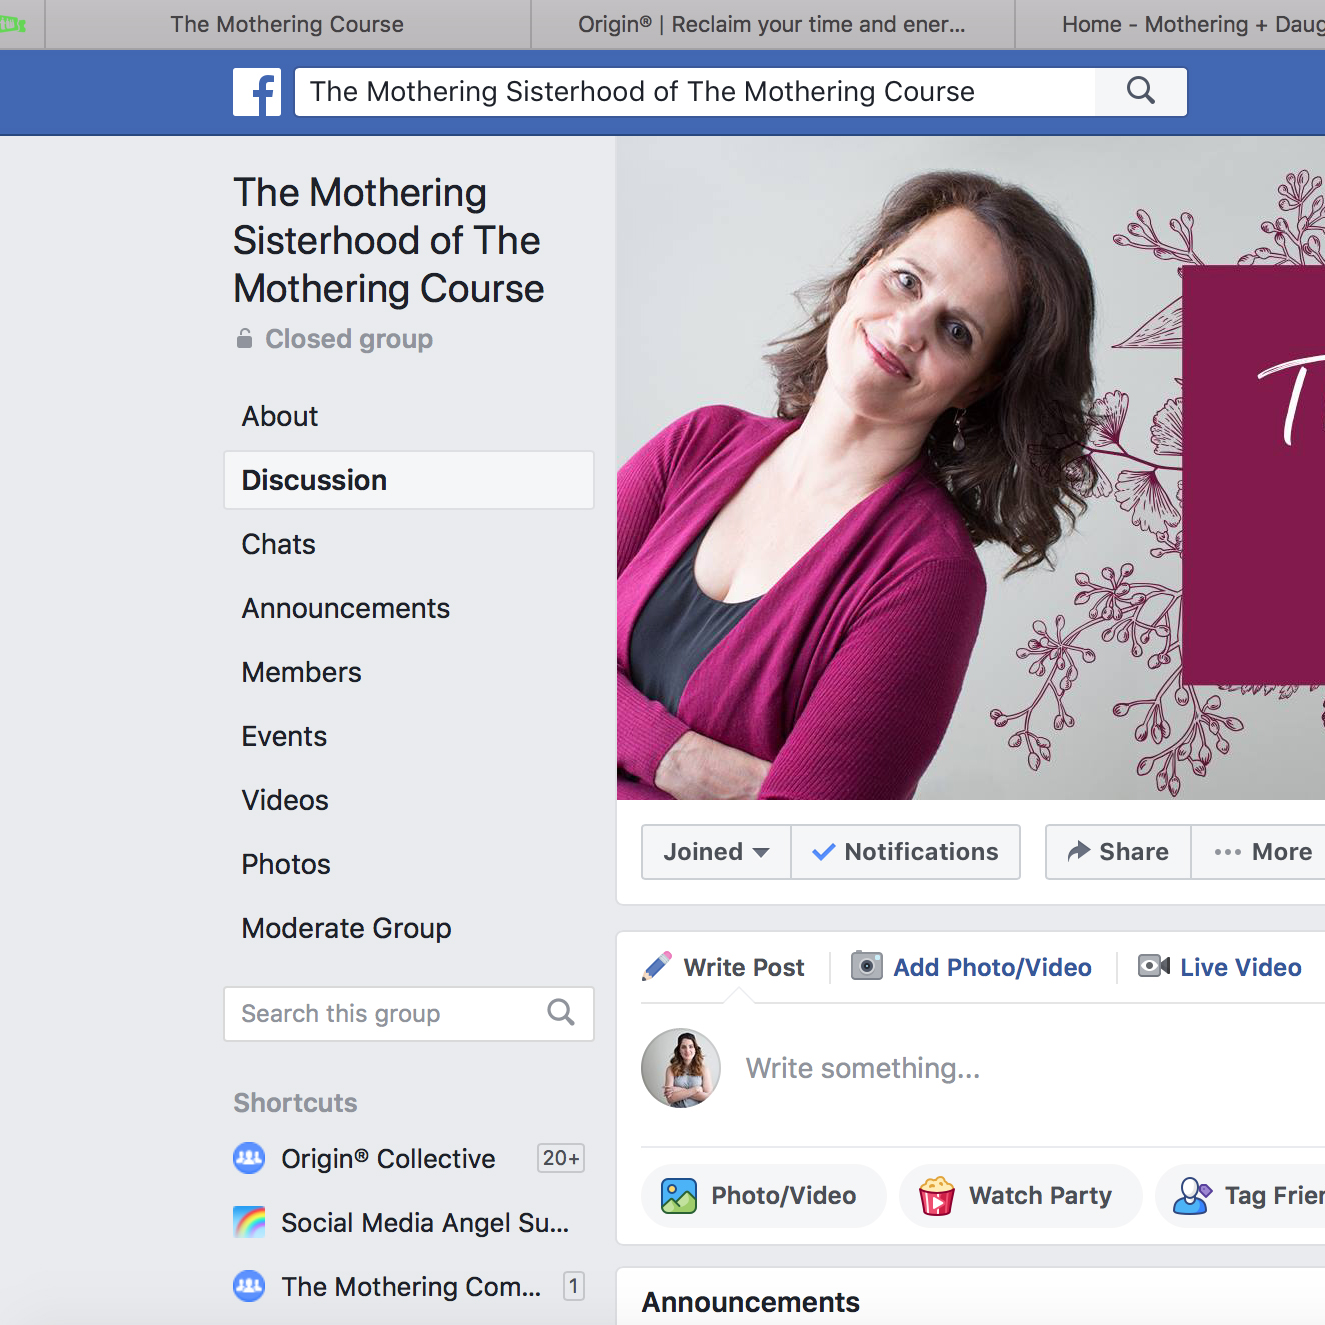Select the Discussion section

(409, 480)
